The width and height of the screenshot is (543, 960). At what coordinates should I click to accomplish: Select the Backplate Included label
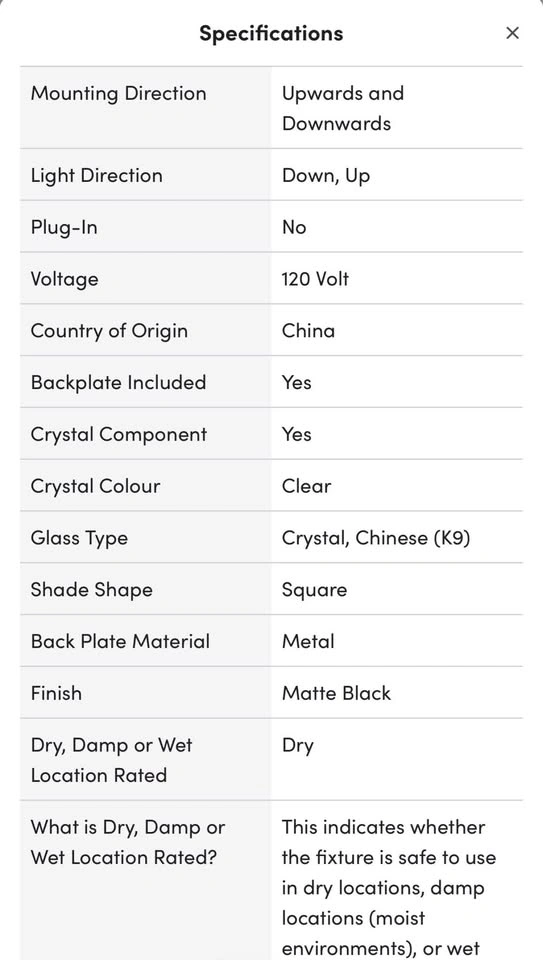118,383
